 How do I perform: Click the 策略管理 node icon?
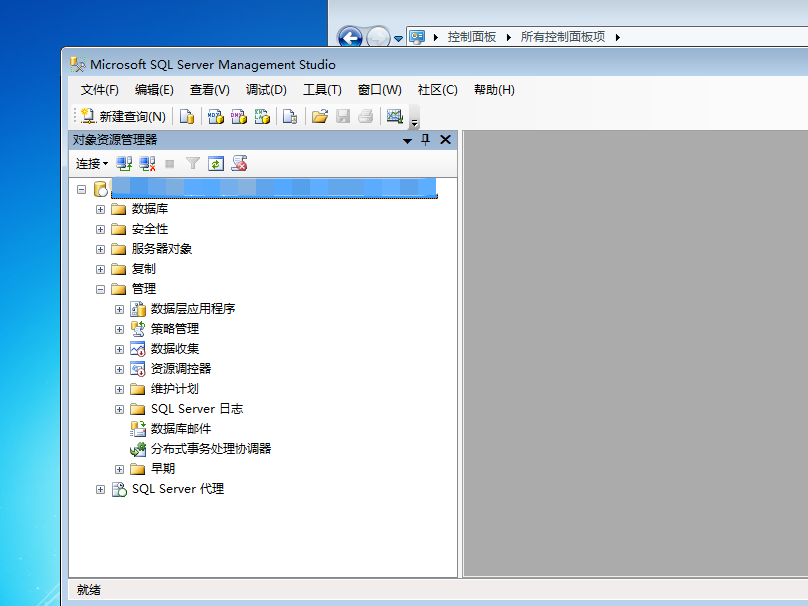138,329
